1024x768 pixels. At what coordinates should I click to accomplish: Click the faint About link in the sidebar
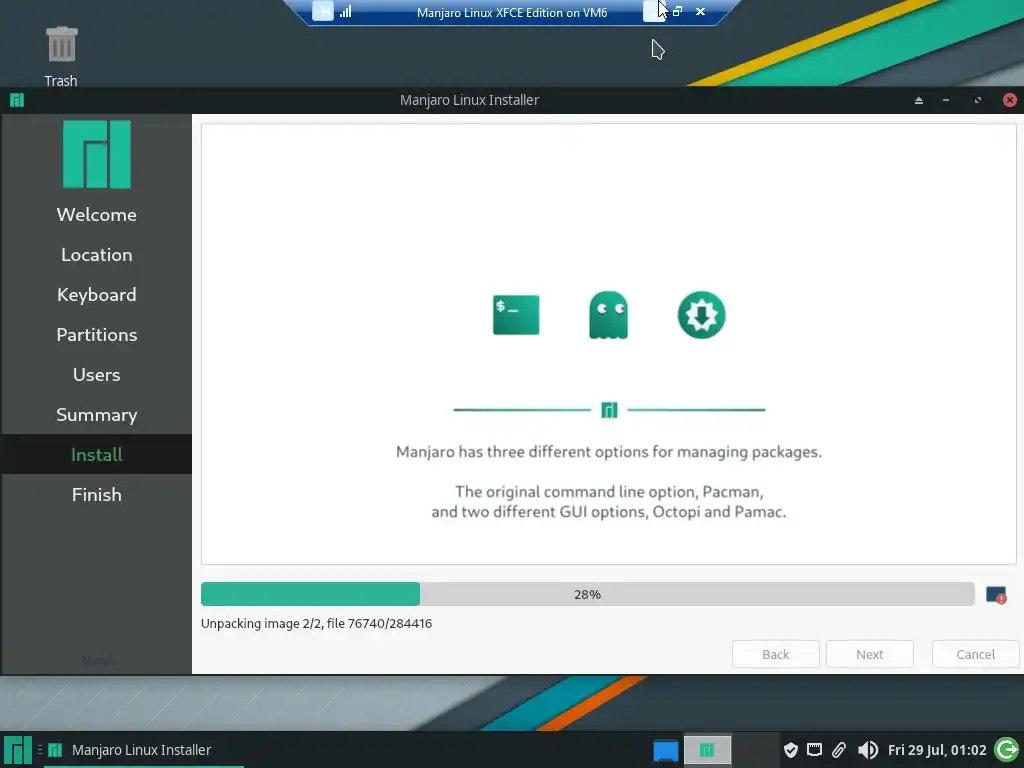97,660
